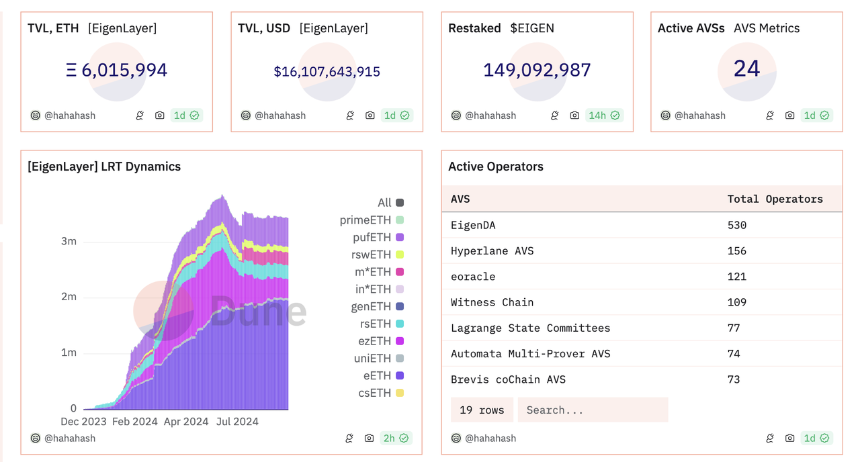Click the eETH legend color swatch
Image resolution: width=860 pixels, height=462 pixels.
[x=400, y=375]
